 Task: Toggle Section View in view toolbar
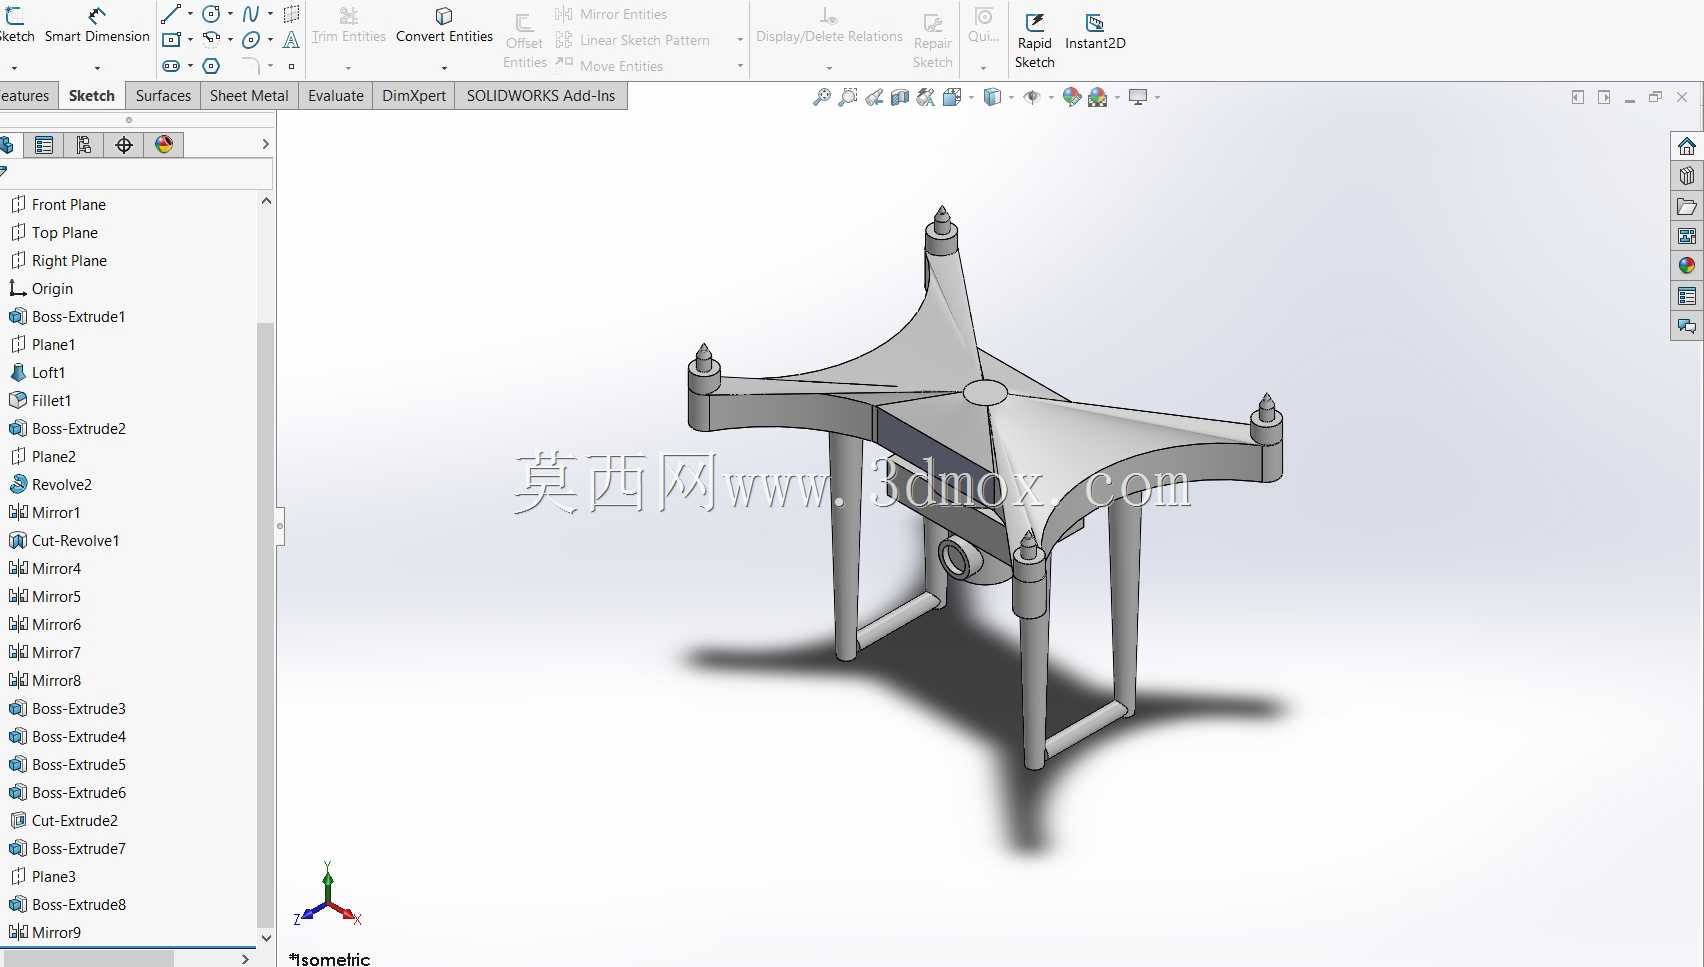(x=900, y=97)
